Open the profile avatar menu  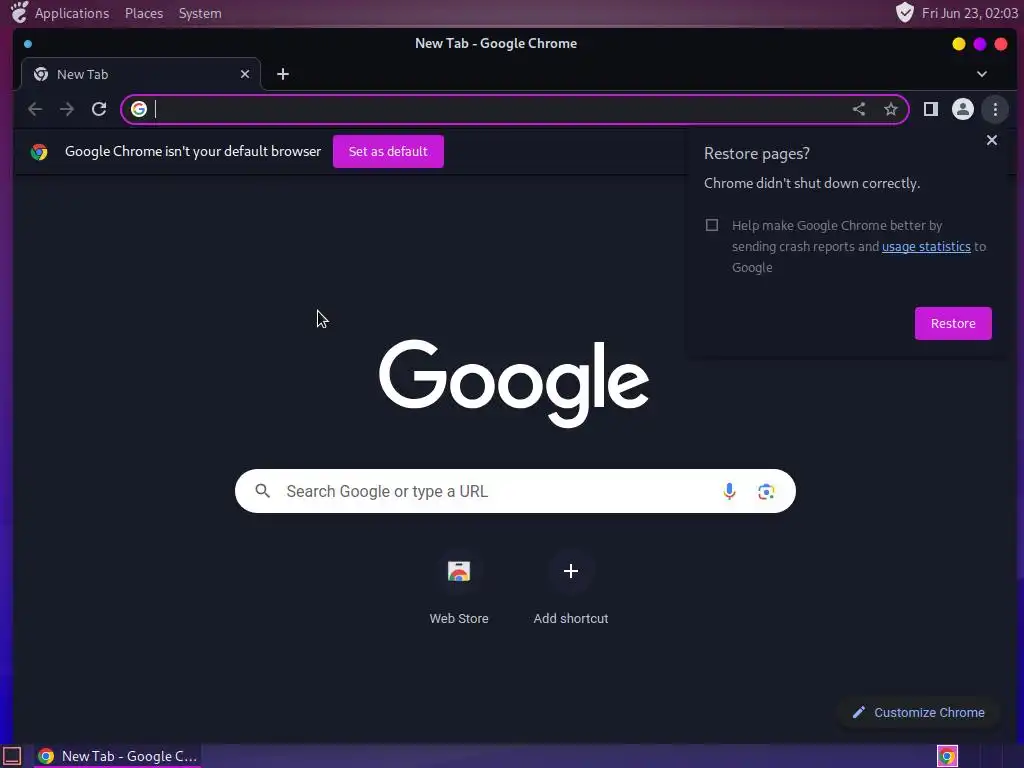point(963,109)
